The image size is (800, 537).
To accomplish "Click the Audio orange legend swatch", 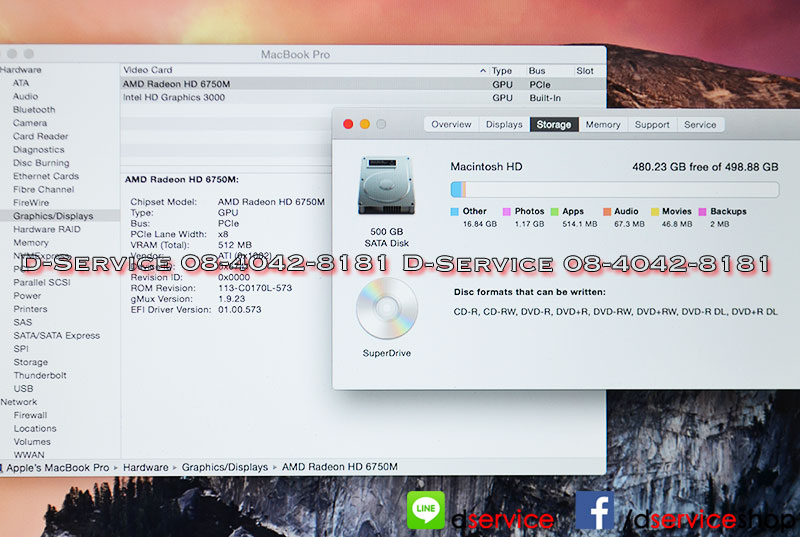I will [607, 212].
